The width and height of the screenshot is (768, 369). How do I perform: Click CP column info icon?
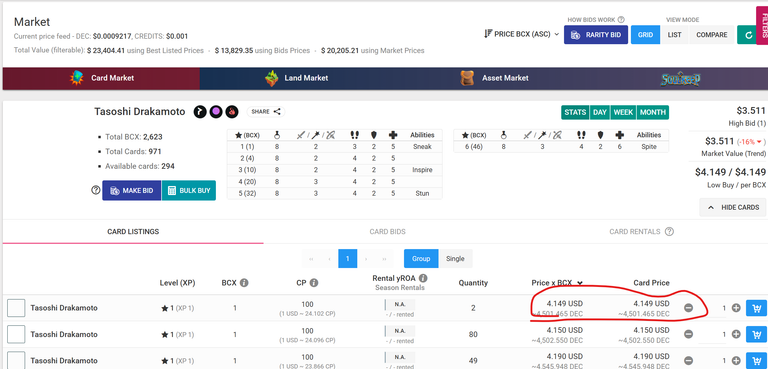tap(313, 283)
